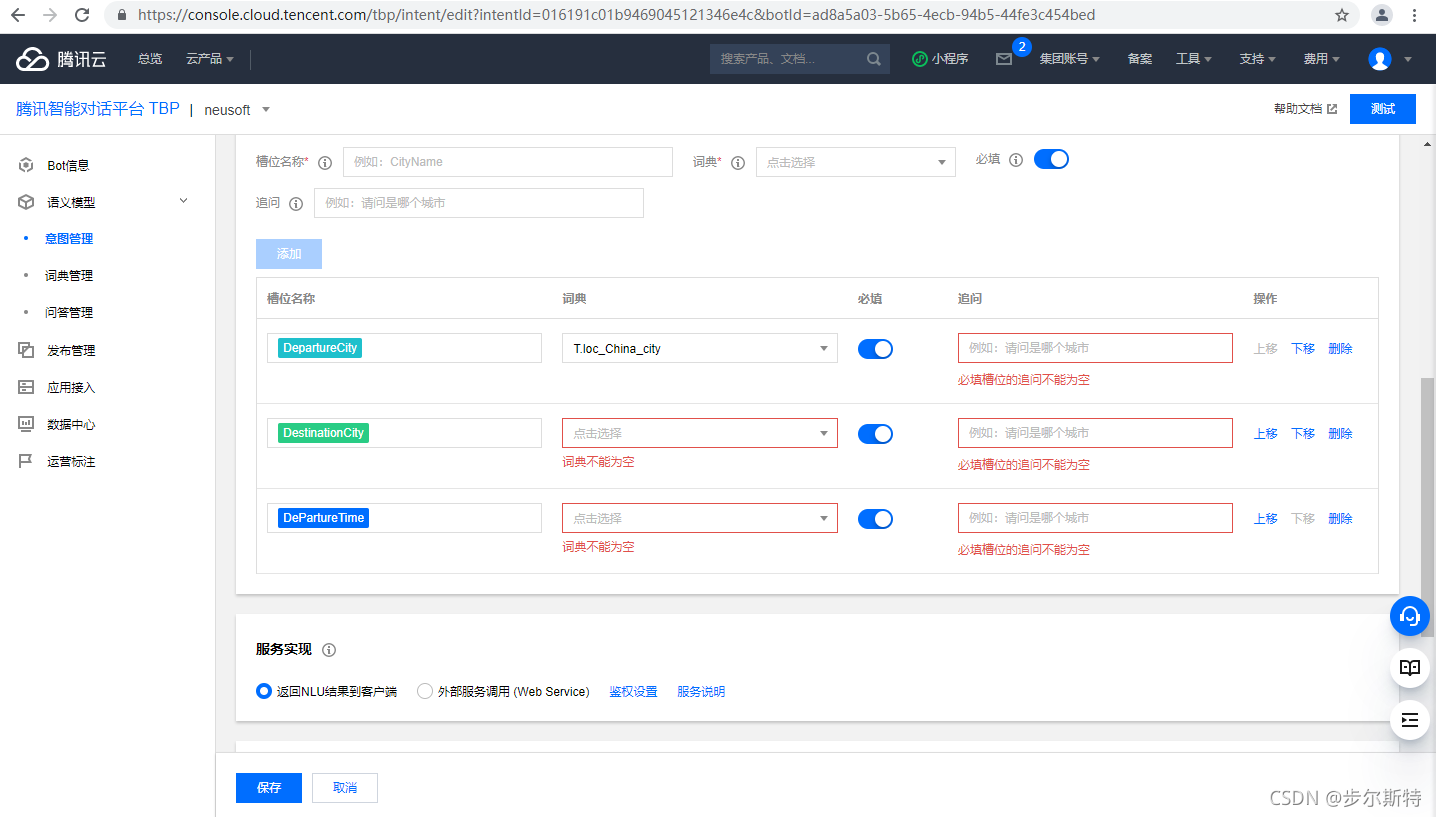The height and width of the screenshot is (817, 1436).
Task: Open dictionary dropdown for DestinationCity
Action: (x=700, y=433)
